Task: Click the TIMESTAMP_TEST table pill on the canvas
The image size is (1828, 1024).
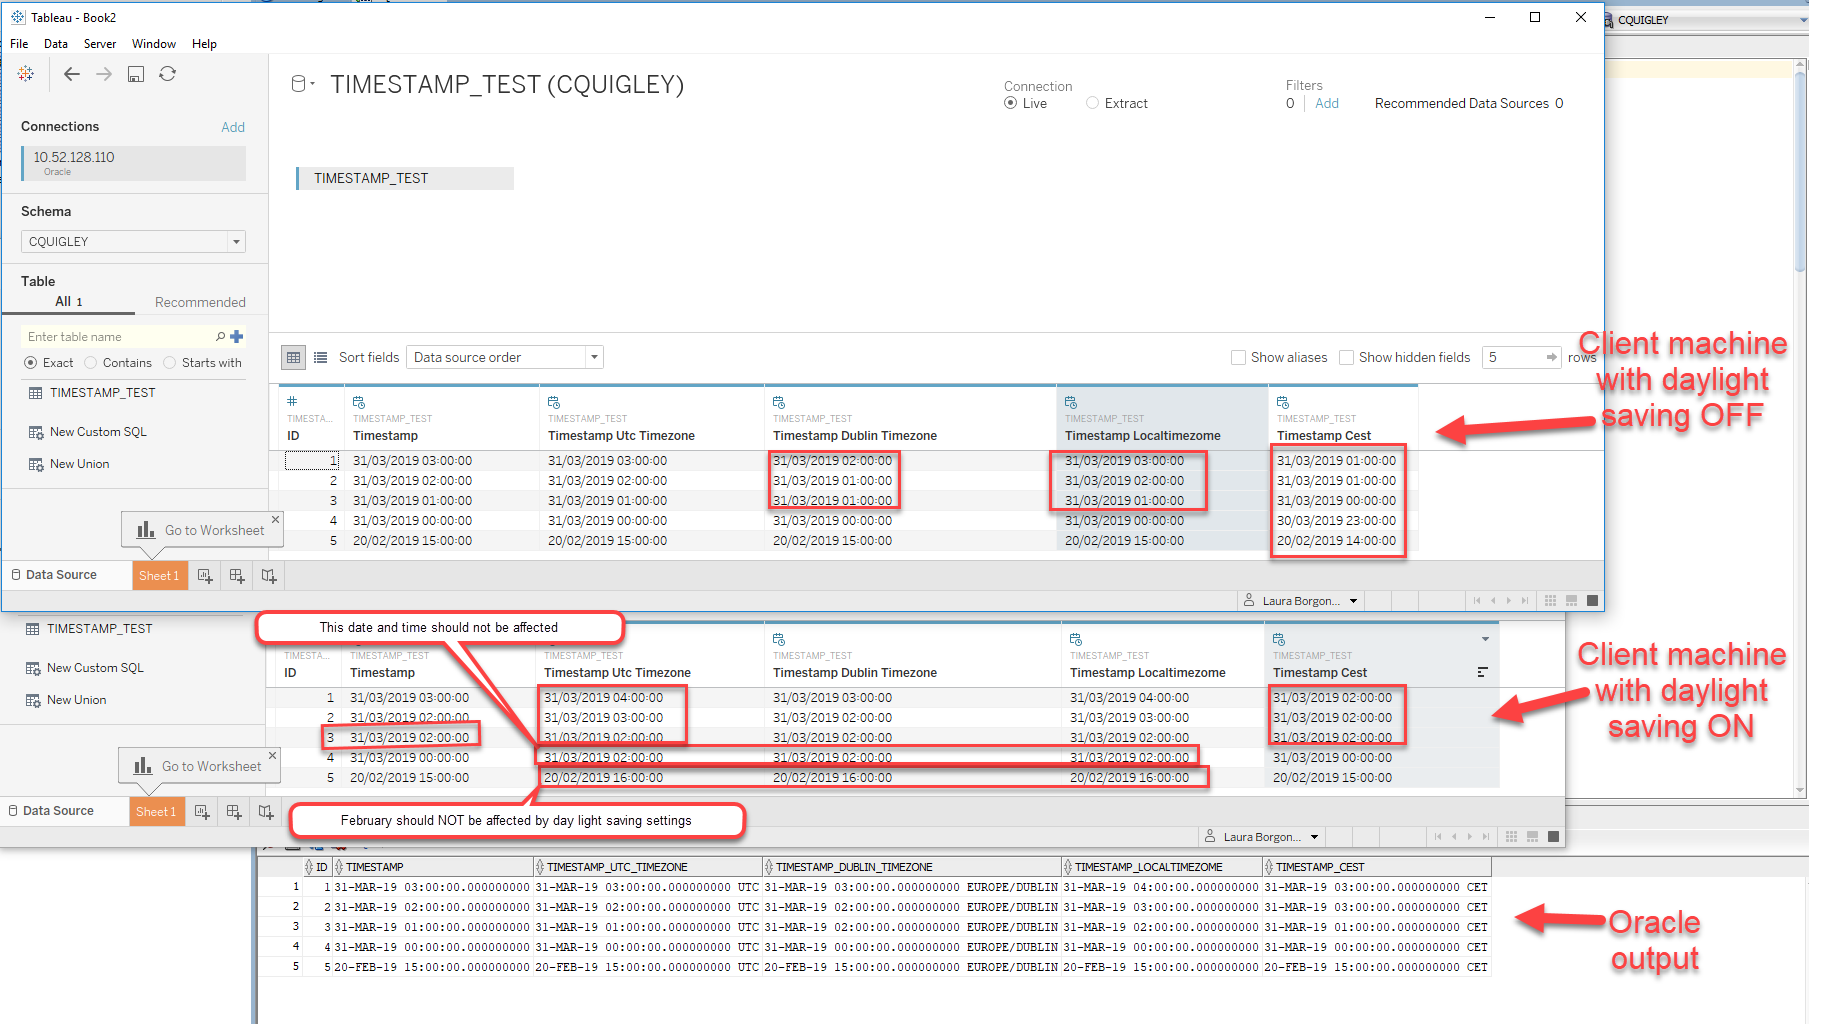Action: 405,178
